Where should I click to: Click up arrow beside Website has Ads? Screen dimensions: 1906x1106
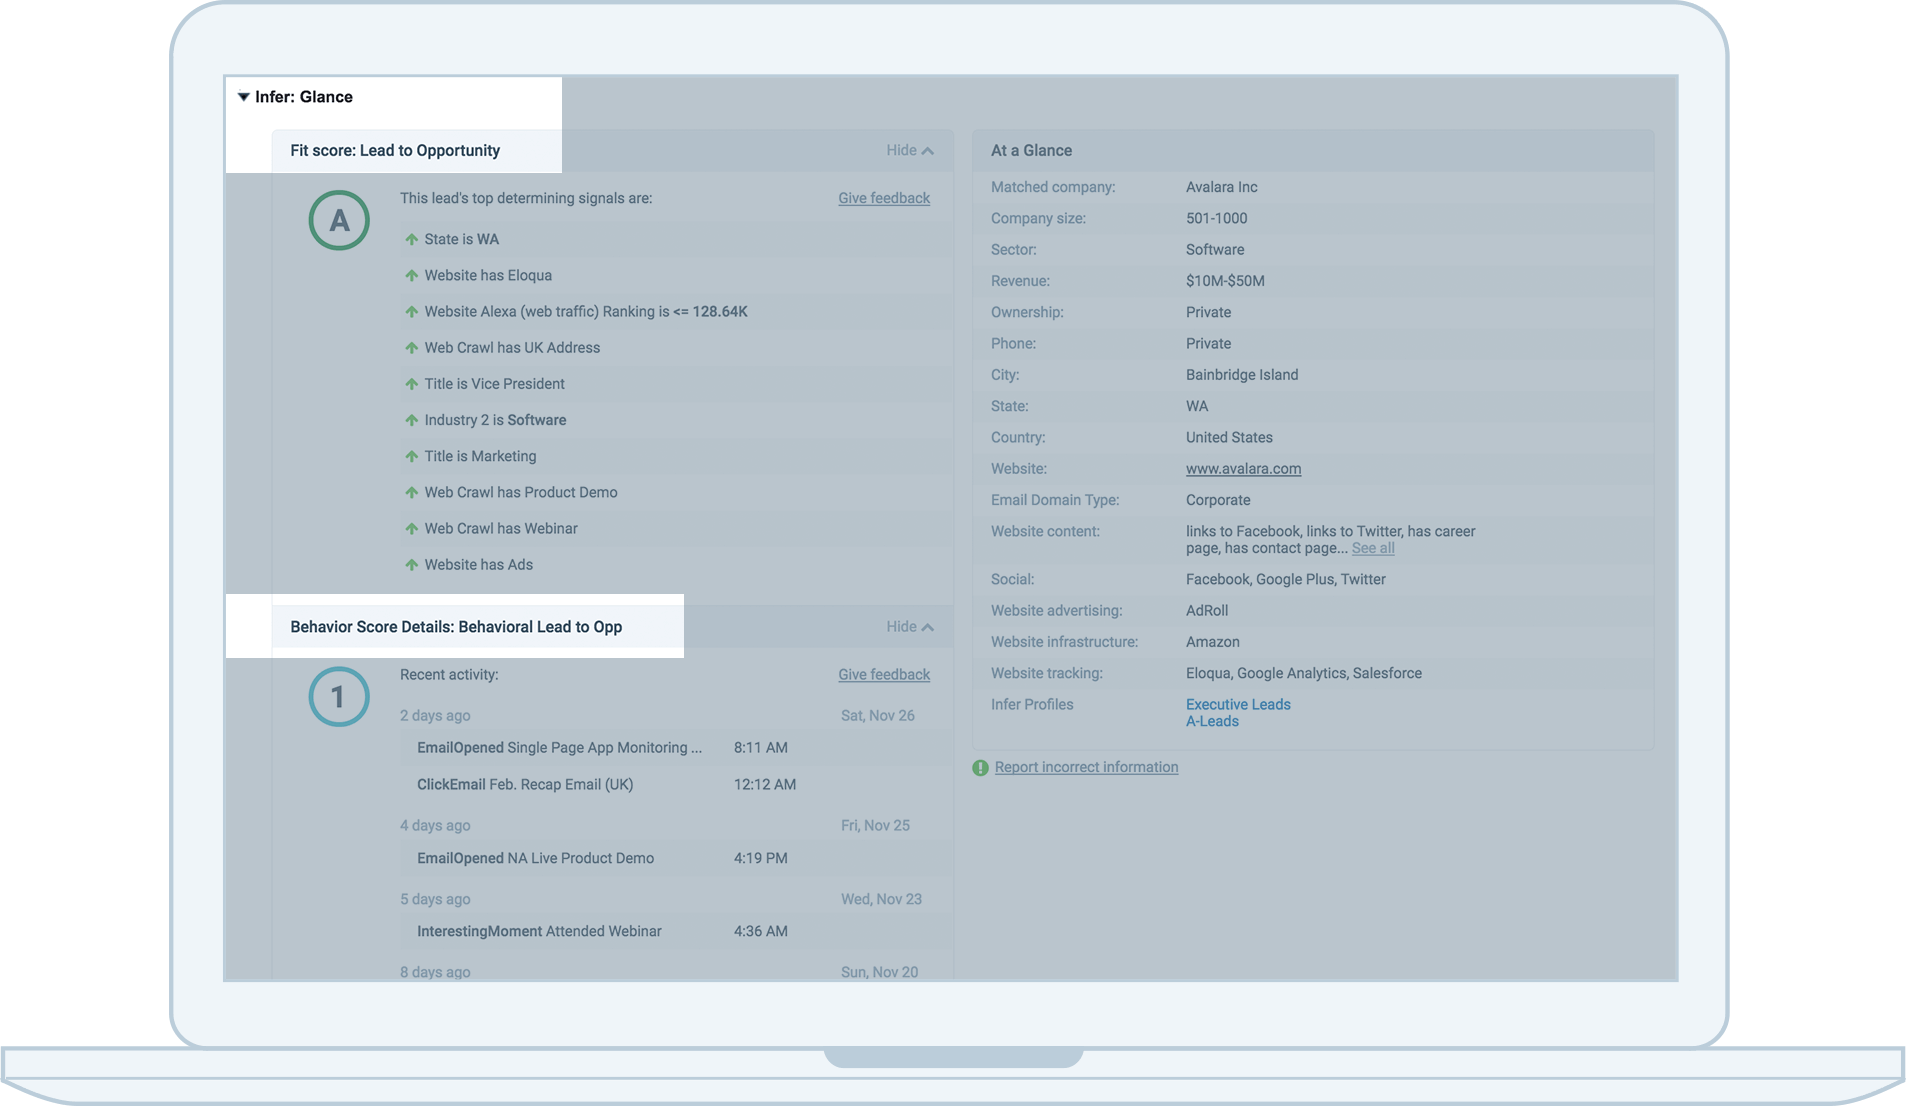411,565
